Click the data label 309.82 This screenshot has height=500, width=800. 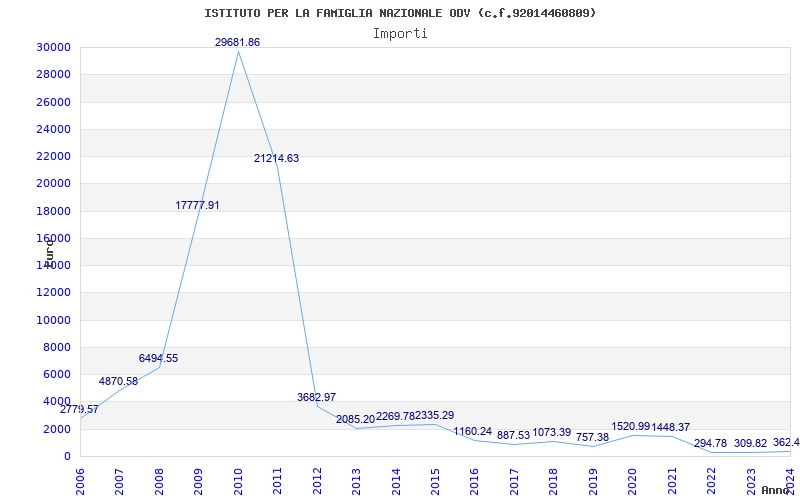(x=751, y=443)
